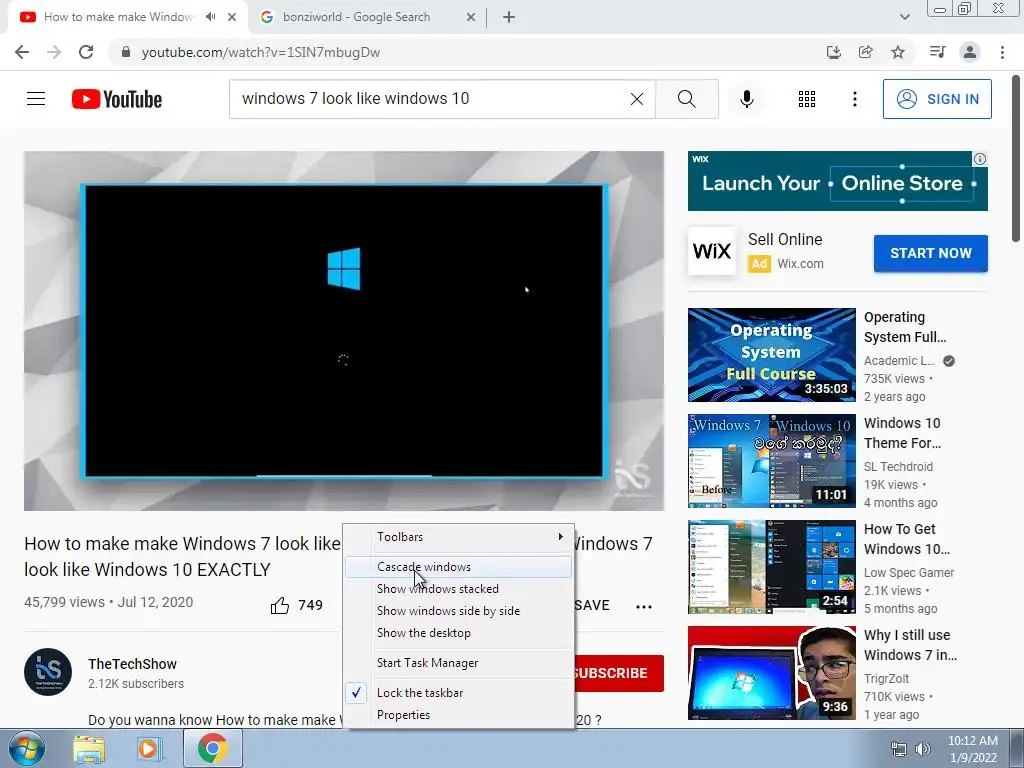Close the YouTube video tab
This screenshot has width=1024, height=768.
[x=232, y=17]
